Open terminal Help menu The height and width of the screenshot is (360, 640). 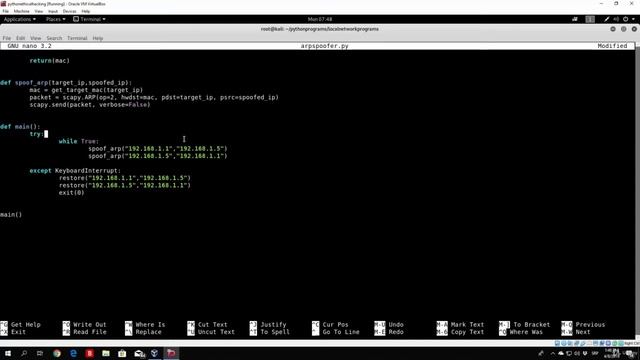click(x=98, y=38)
